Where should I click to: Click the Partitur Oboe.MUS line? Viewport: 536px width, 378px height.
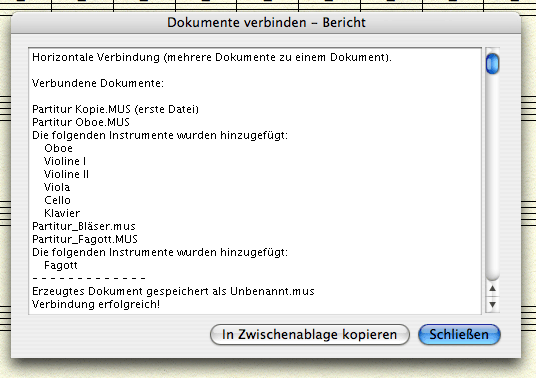pos(81,122)
